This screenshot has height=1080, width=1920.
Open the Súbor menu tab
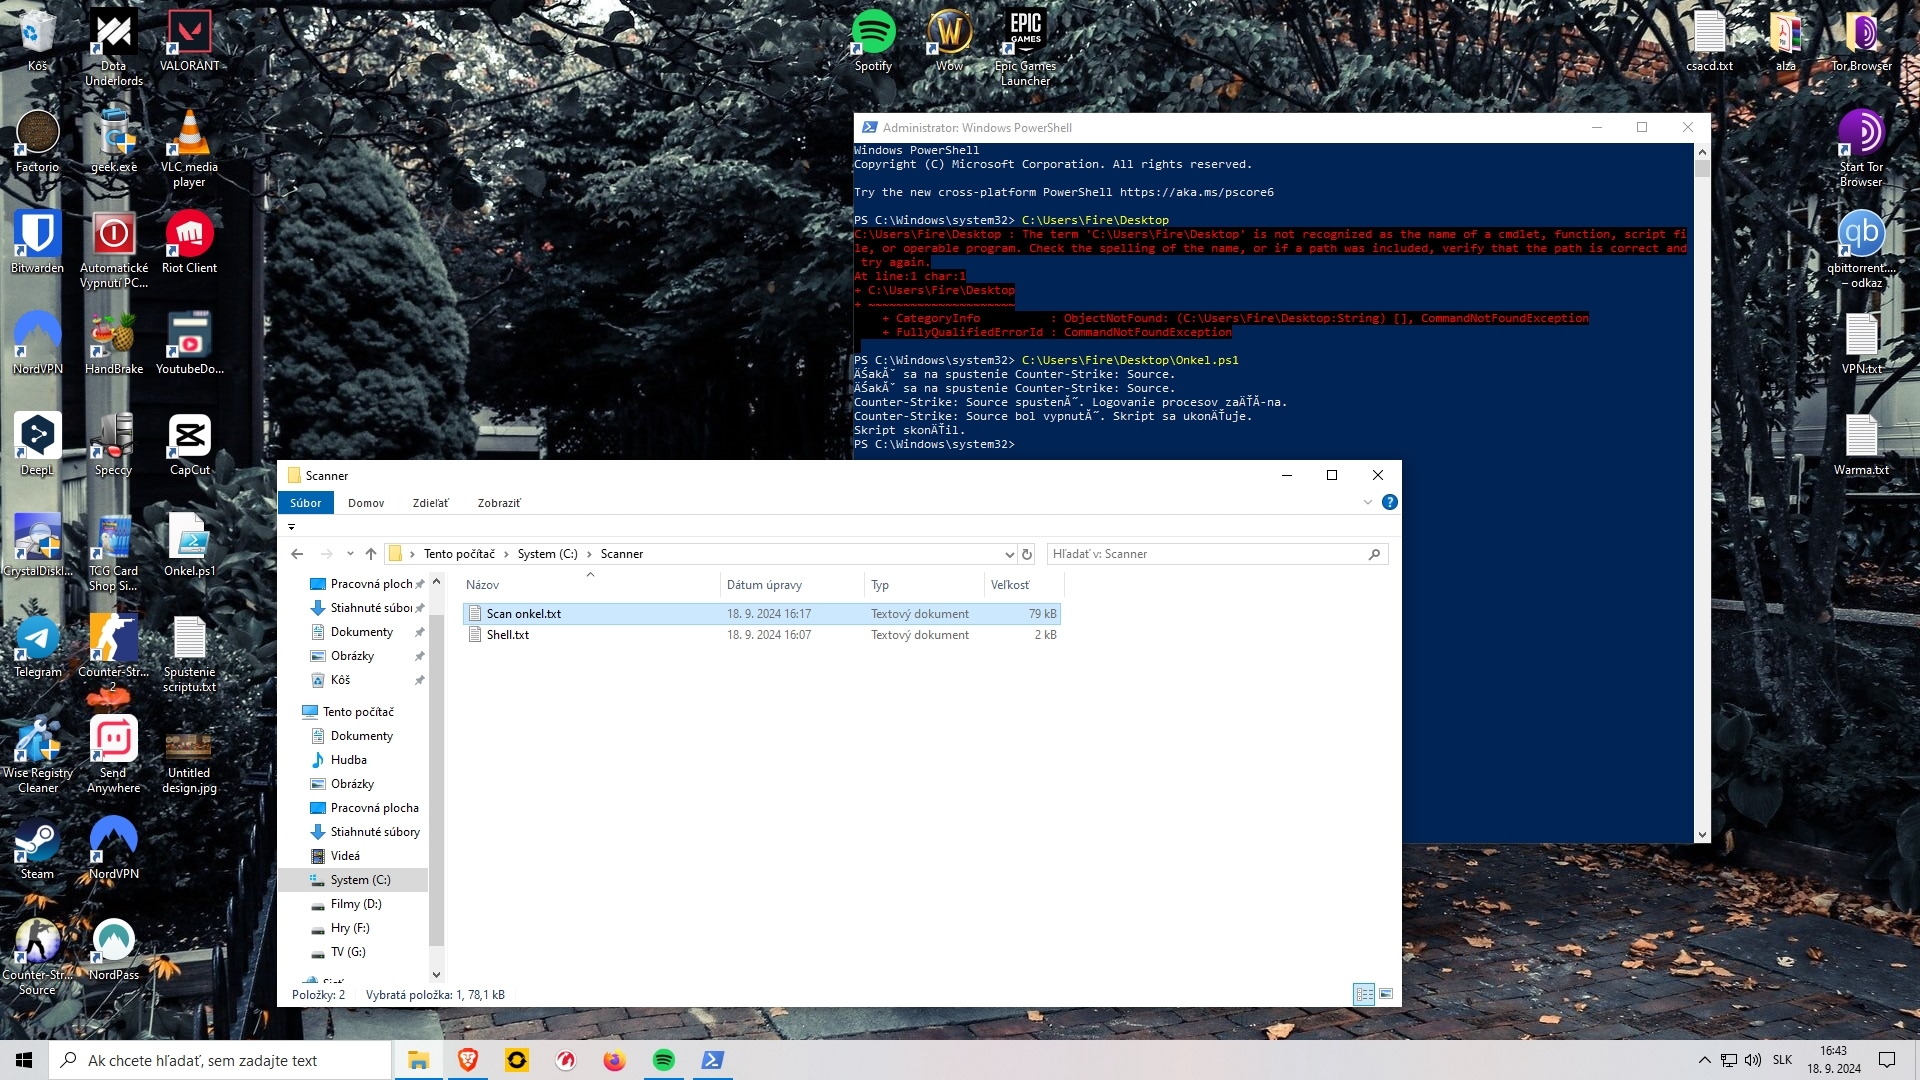click(x=305, y=503)
